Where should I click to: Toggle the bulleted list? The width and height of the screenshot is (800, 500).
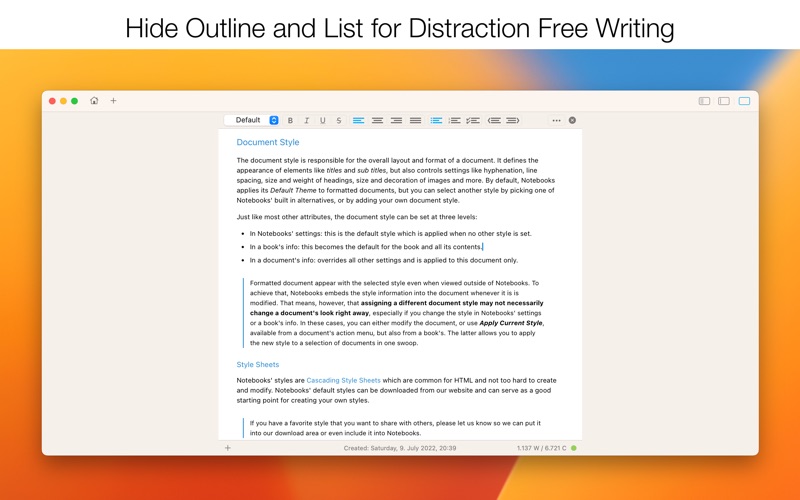pos(436,120)
